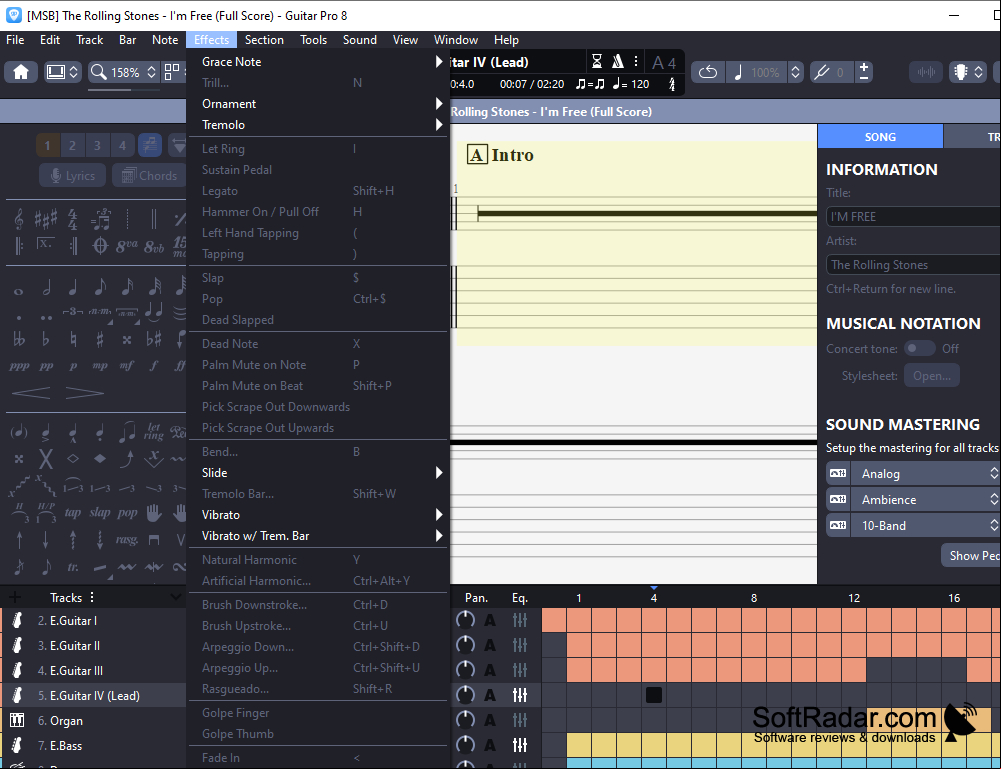Expand the Vibrato submenu
Viewport: 1001px width, 769px height.
click(x=320, y=515)
